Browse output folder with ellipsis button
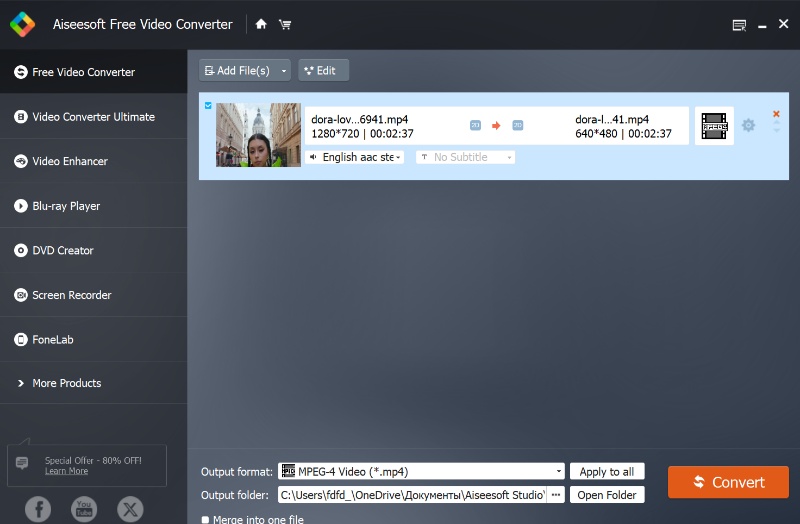The image size is (800, 524). tap(556, 495)
